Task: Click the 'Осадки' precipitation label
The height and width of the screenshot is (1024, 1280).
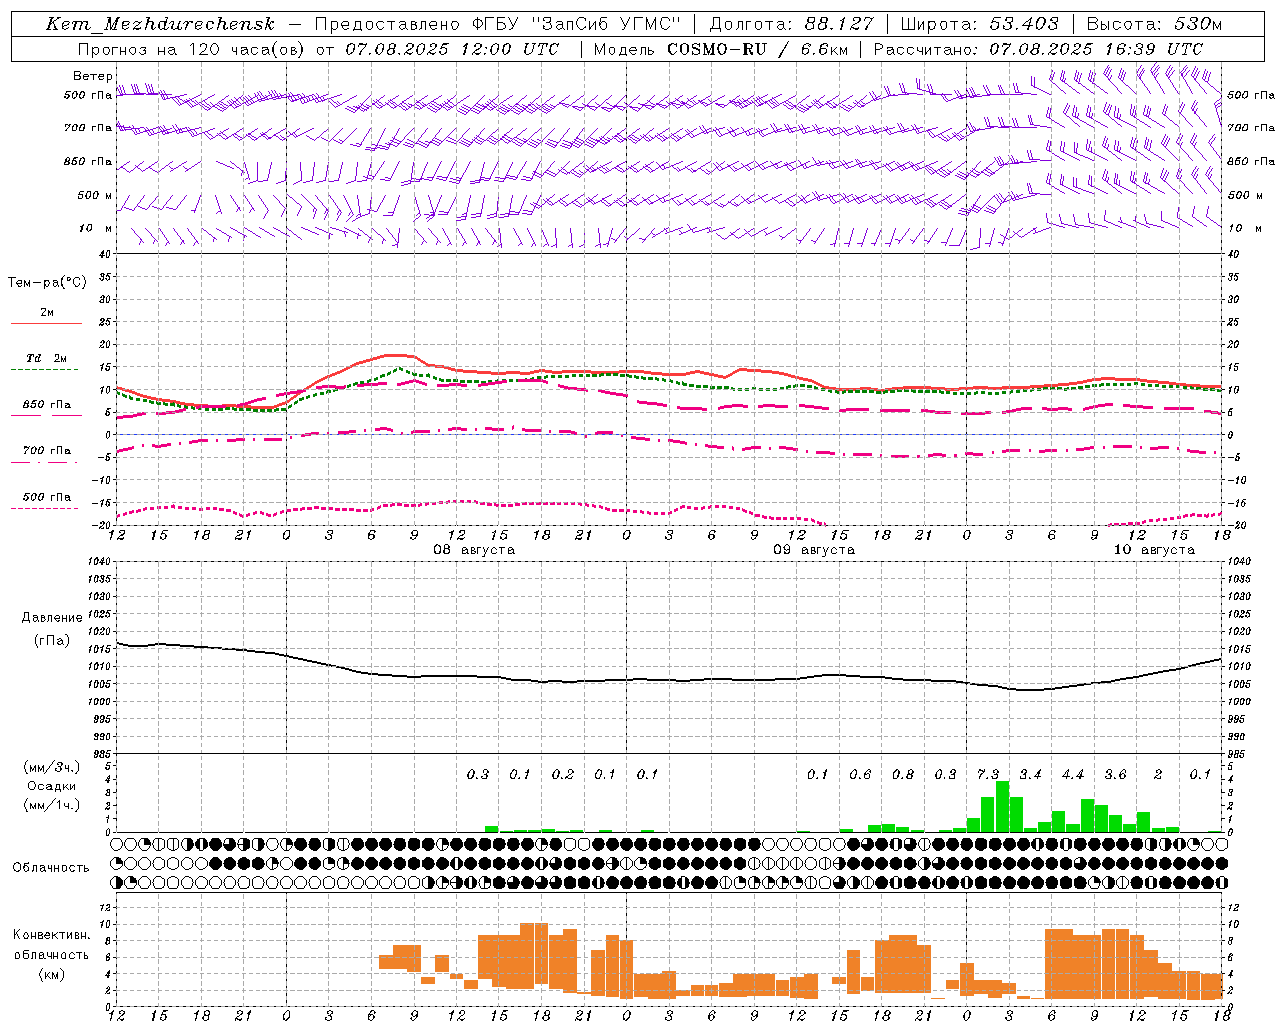Action: tap(52, 786)
